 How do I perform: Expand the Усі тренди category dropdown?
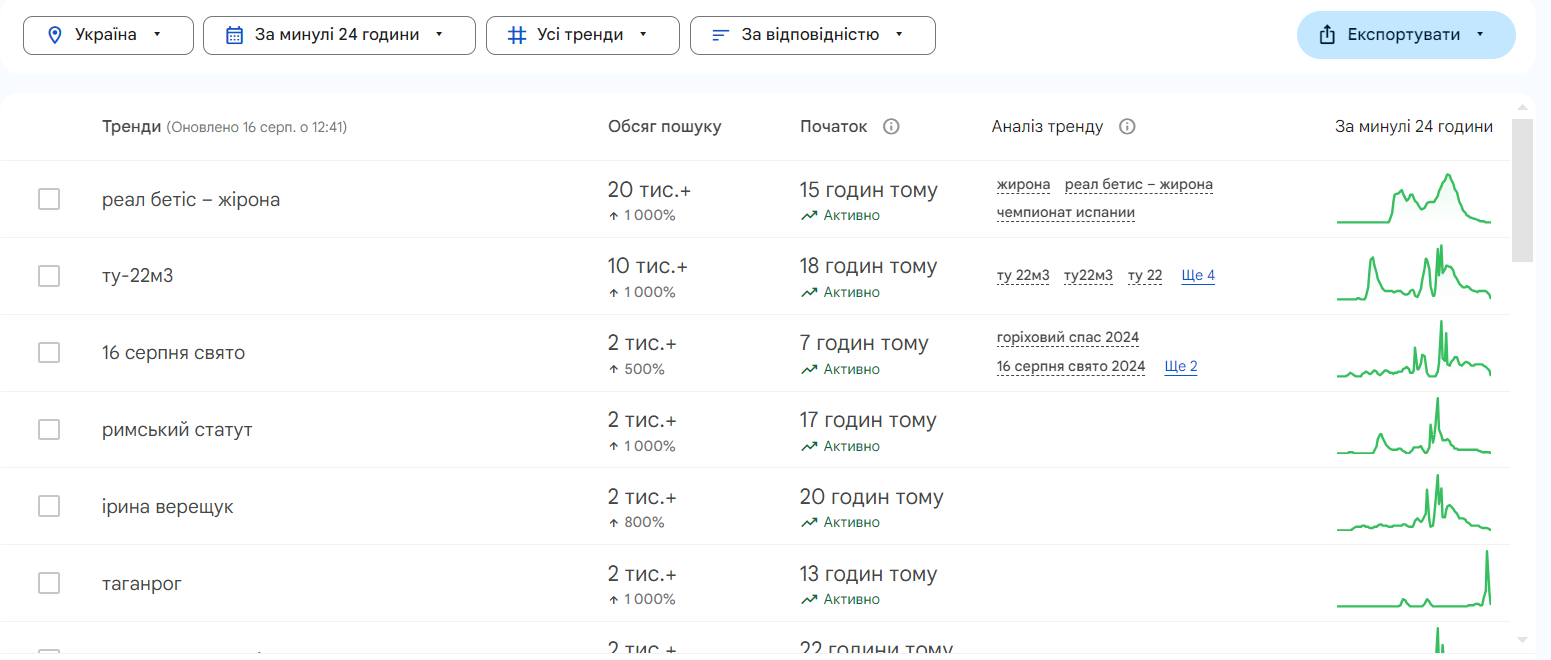pos(583,35)
